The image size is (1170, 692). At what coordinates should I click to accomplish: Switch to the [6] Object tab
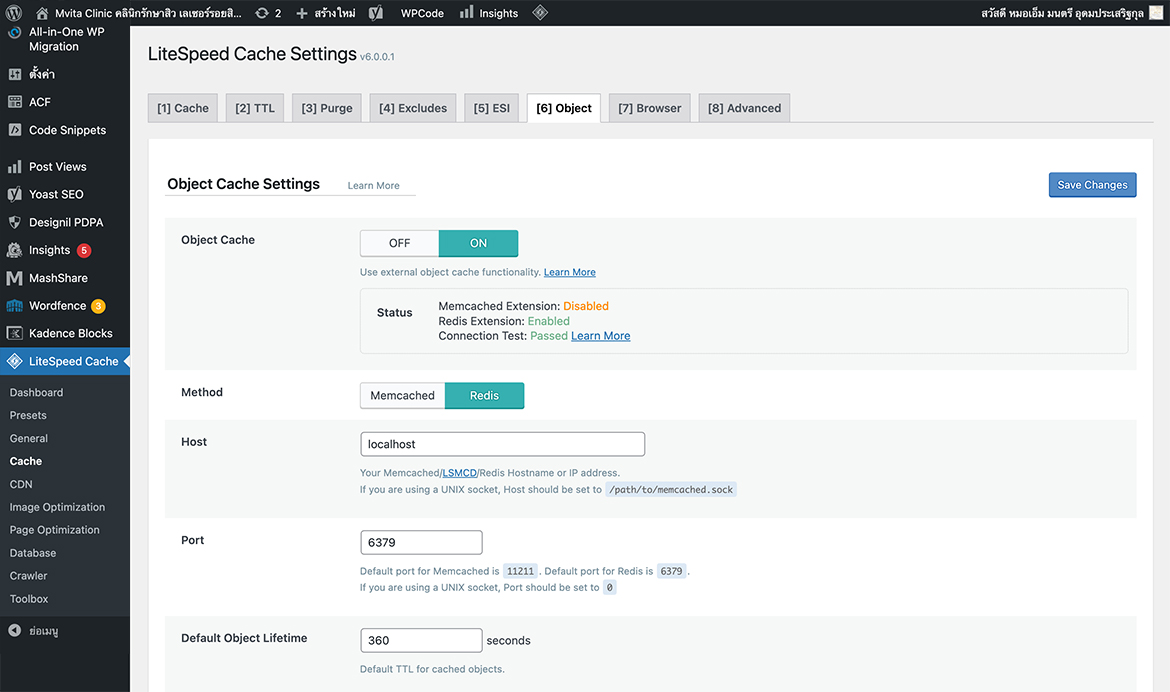point(563,108)
